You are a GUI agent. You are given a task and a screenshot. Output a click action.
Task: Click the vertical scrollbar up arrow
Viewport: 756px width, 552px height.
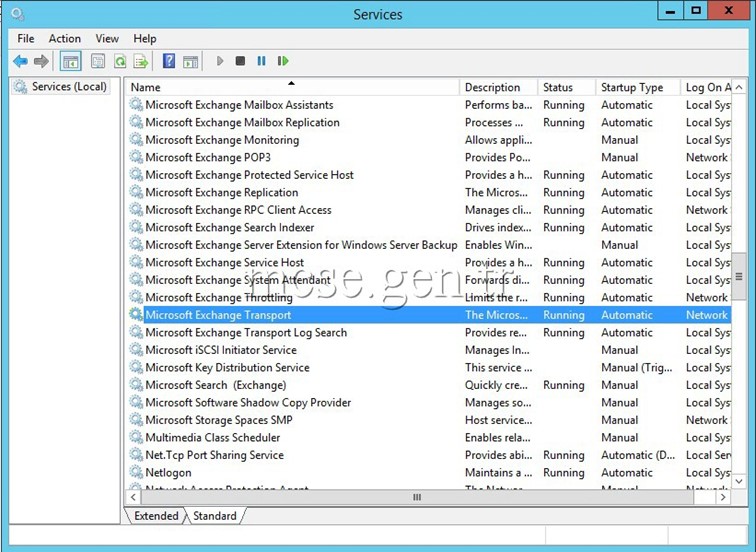coord(739,87)
